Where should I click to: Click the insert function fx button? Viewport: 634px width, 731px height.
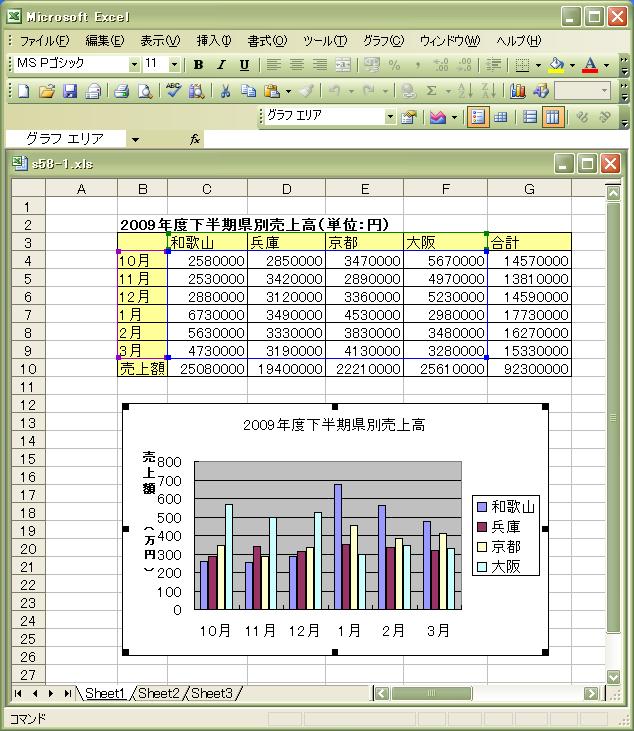195,139
